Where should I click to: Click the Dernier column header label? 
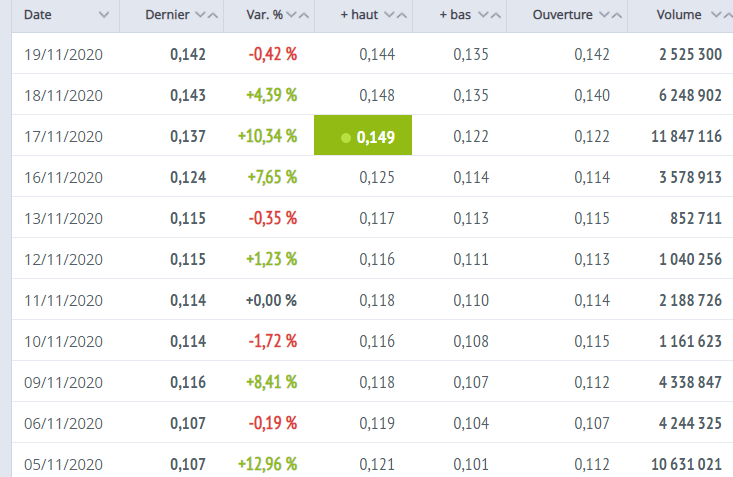pyautogui.click(x=167, y=15)
